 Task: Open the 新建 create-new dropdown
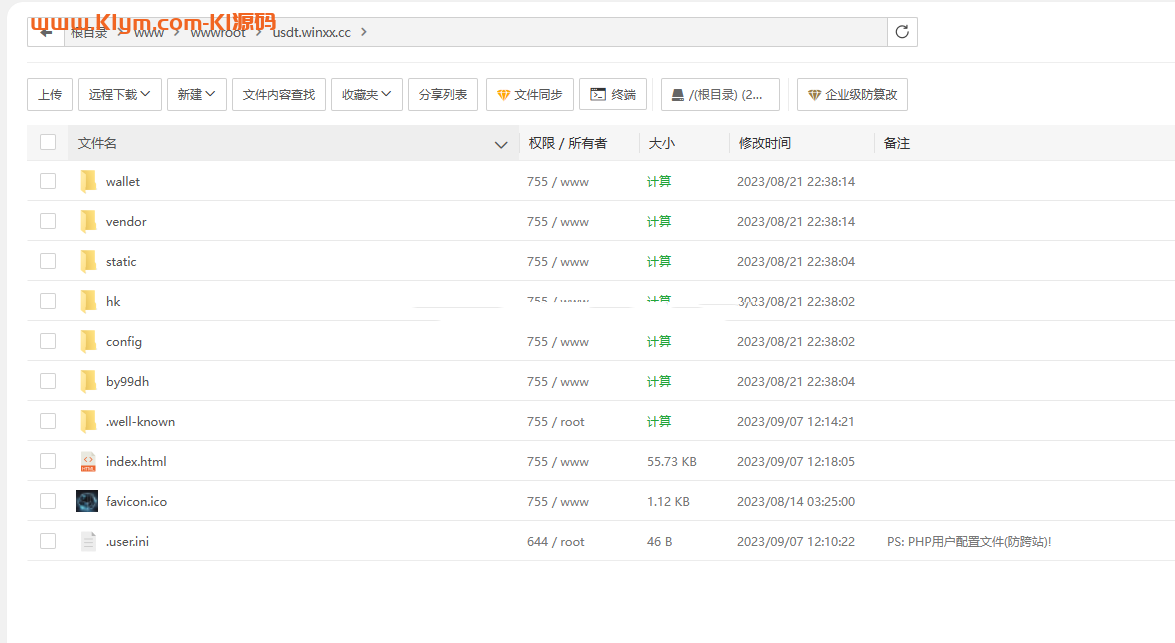coord(197,95)
